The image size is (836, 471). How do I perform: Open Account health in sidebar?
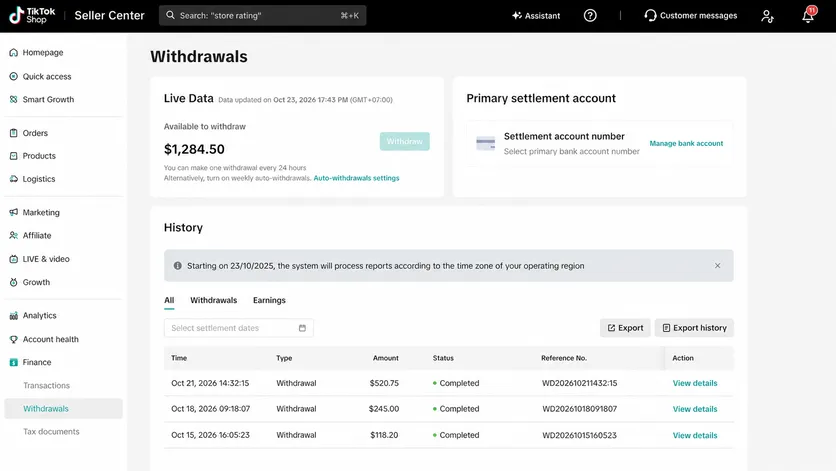click(x=44, y=339)
